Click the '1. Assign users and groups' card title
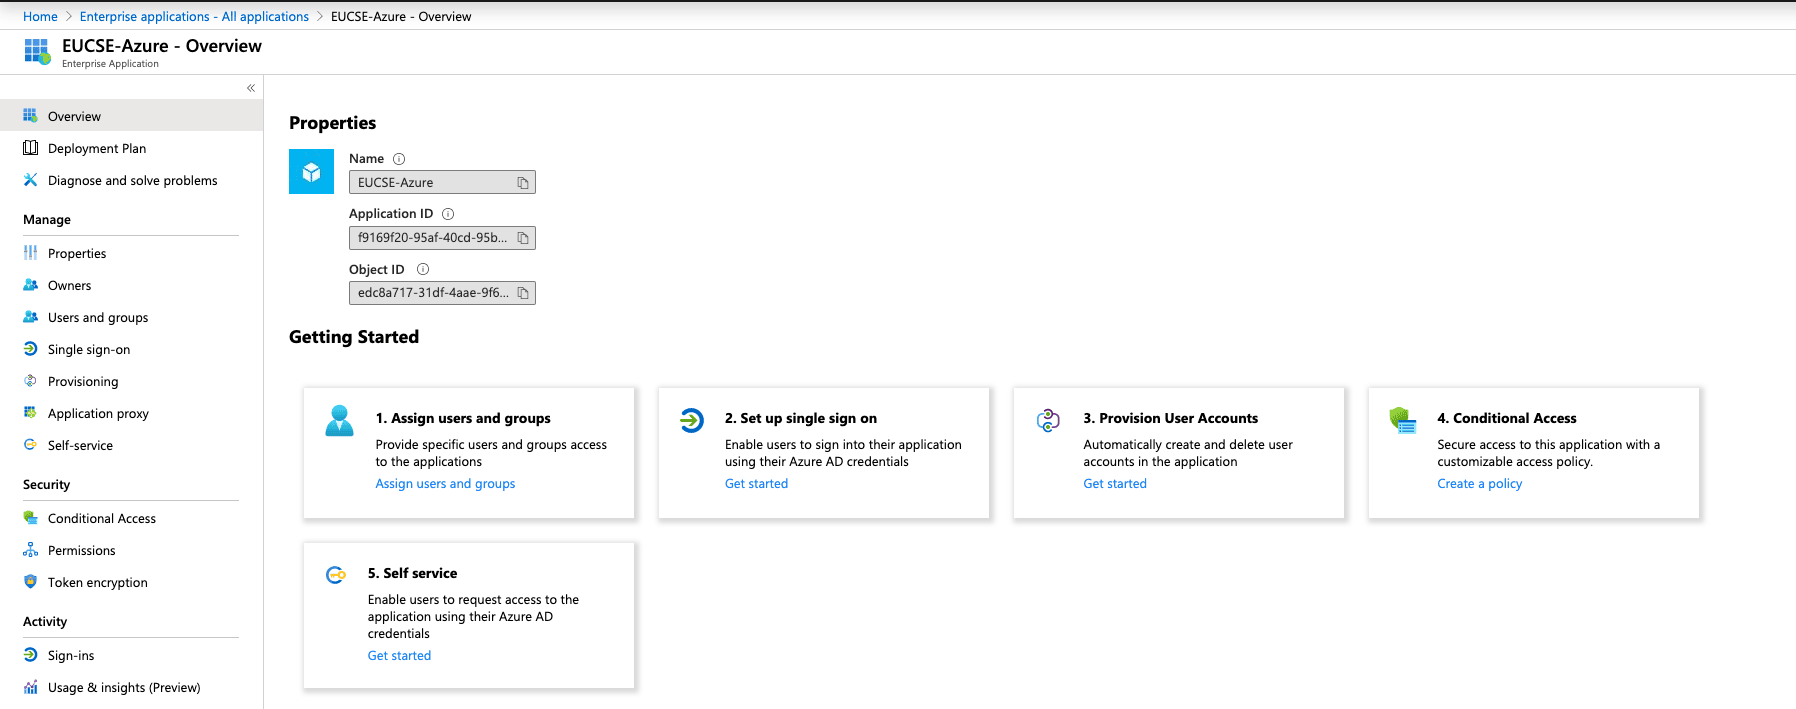The image size is (1796, 709). click(463, 418)
